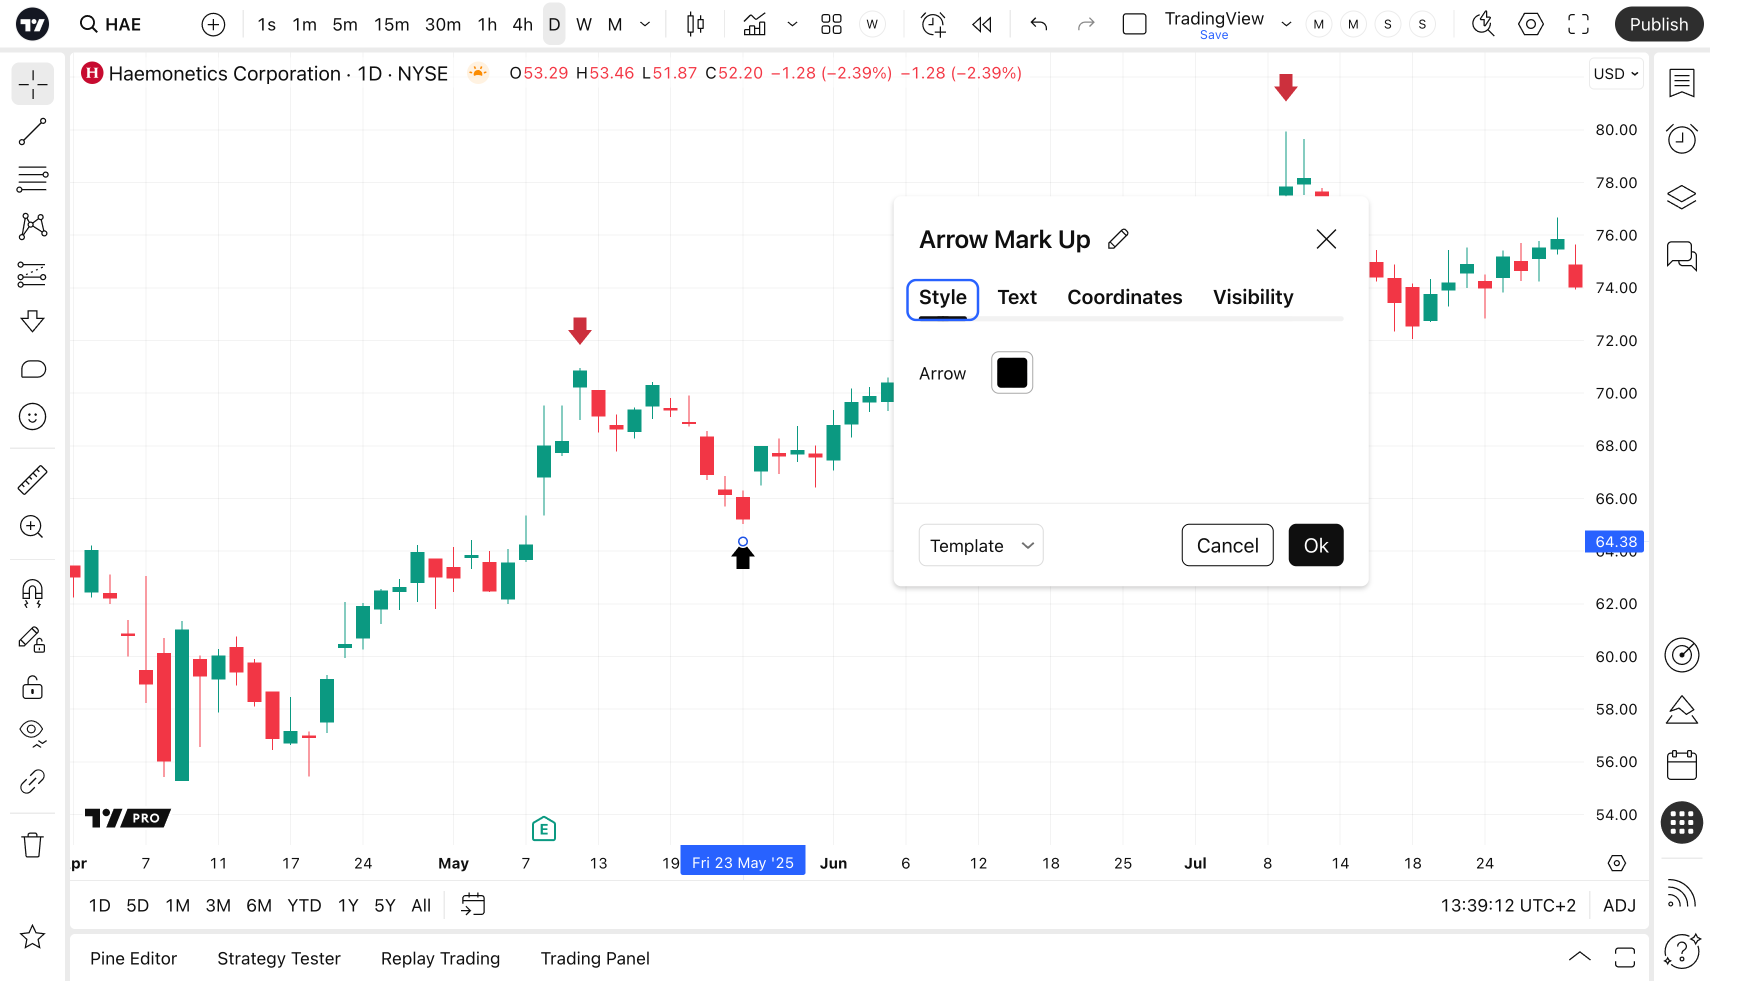Click the quick search lightning icon
Viewport: 1740px width, 984px height.
click(x=1483, y=24)
